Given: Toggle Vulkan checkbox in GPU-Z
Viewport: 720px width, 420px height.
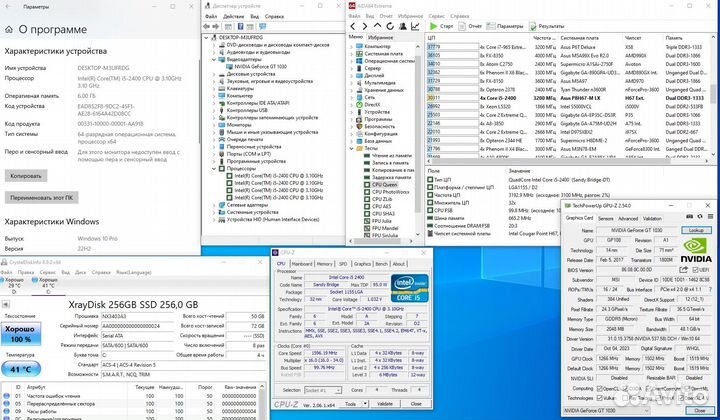Looking at the screenshot, I should (600, 398).
